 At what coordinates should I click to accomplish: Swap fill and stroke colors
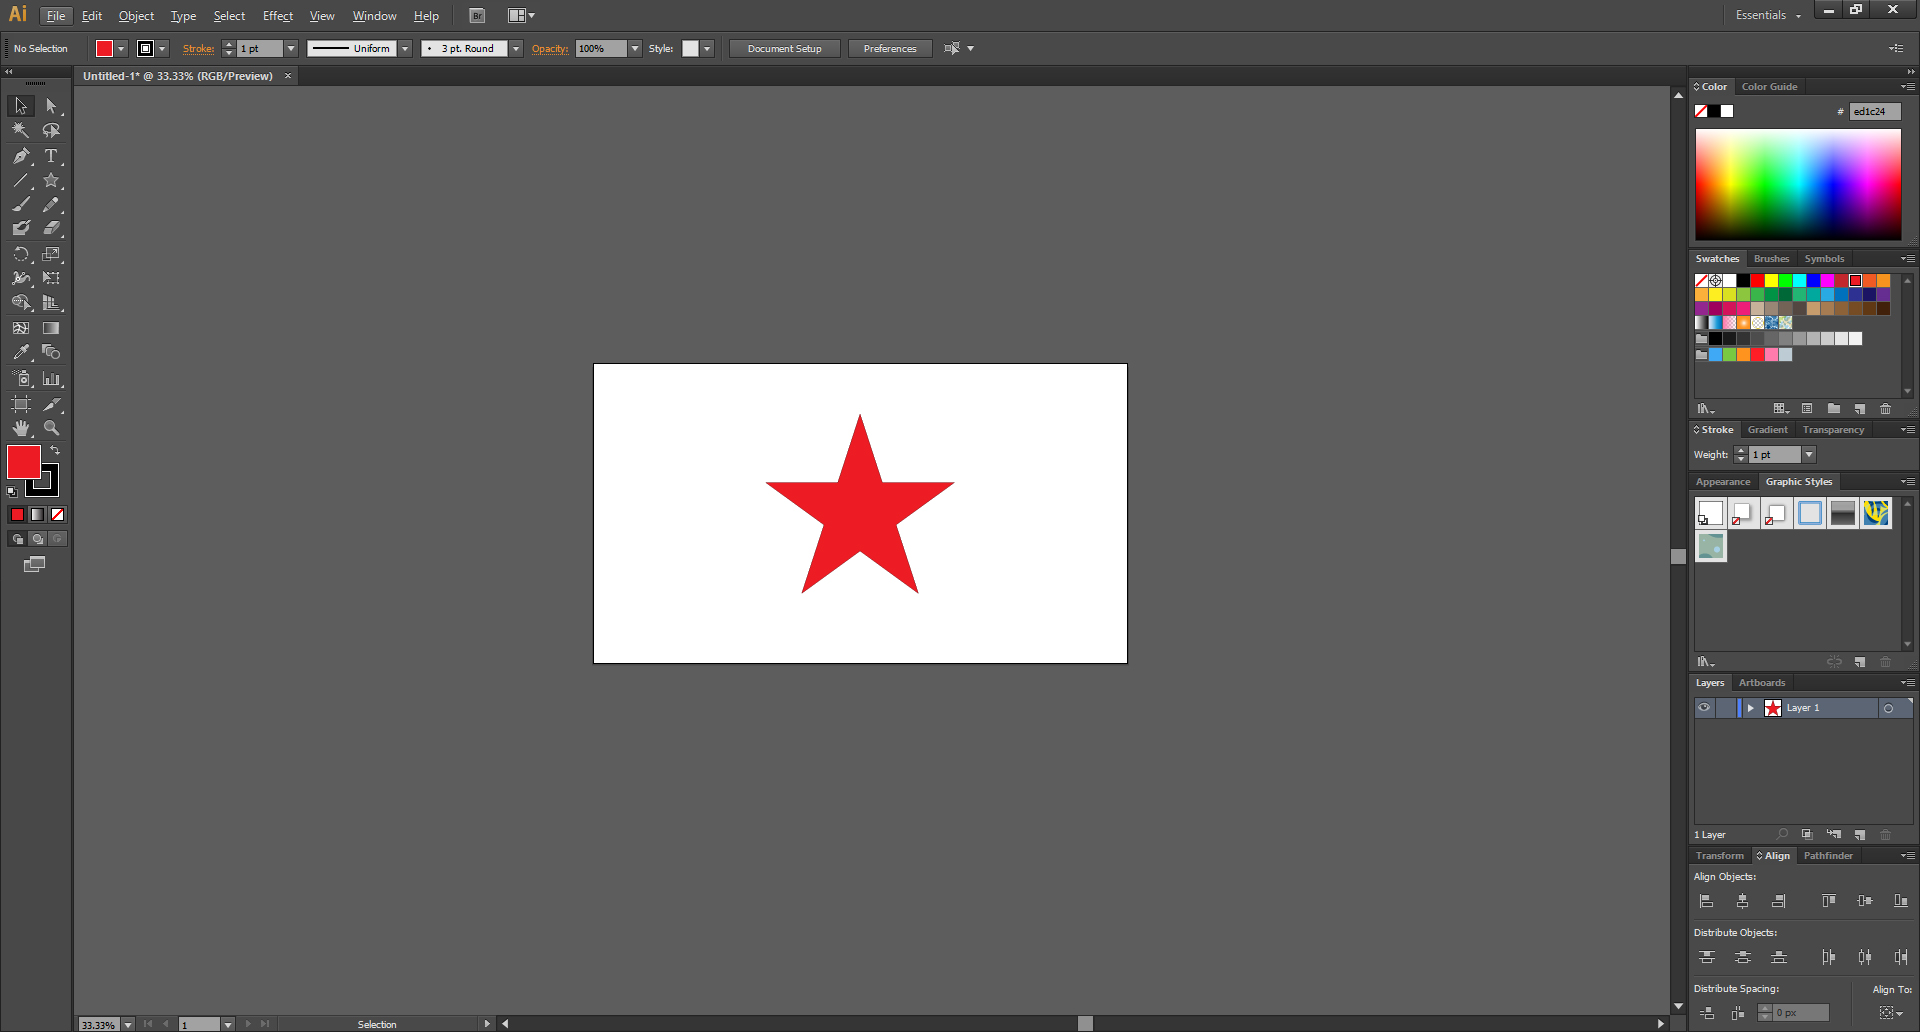click(55, 451)
